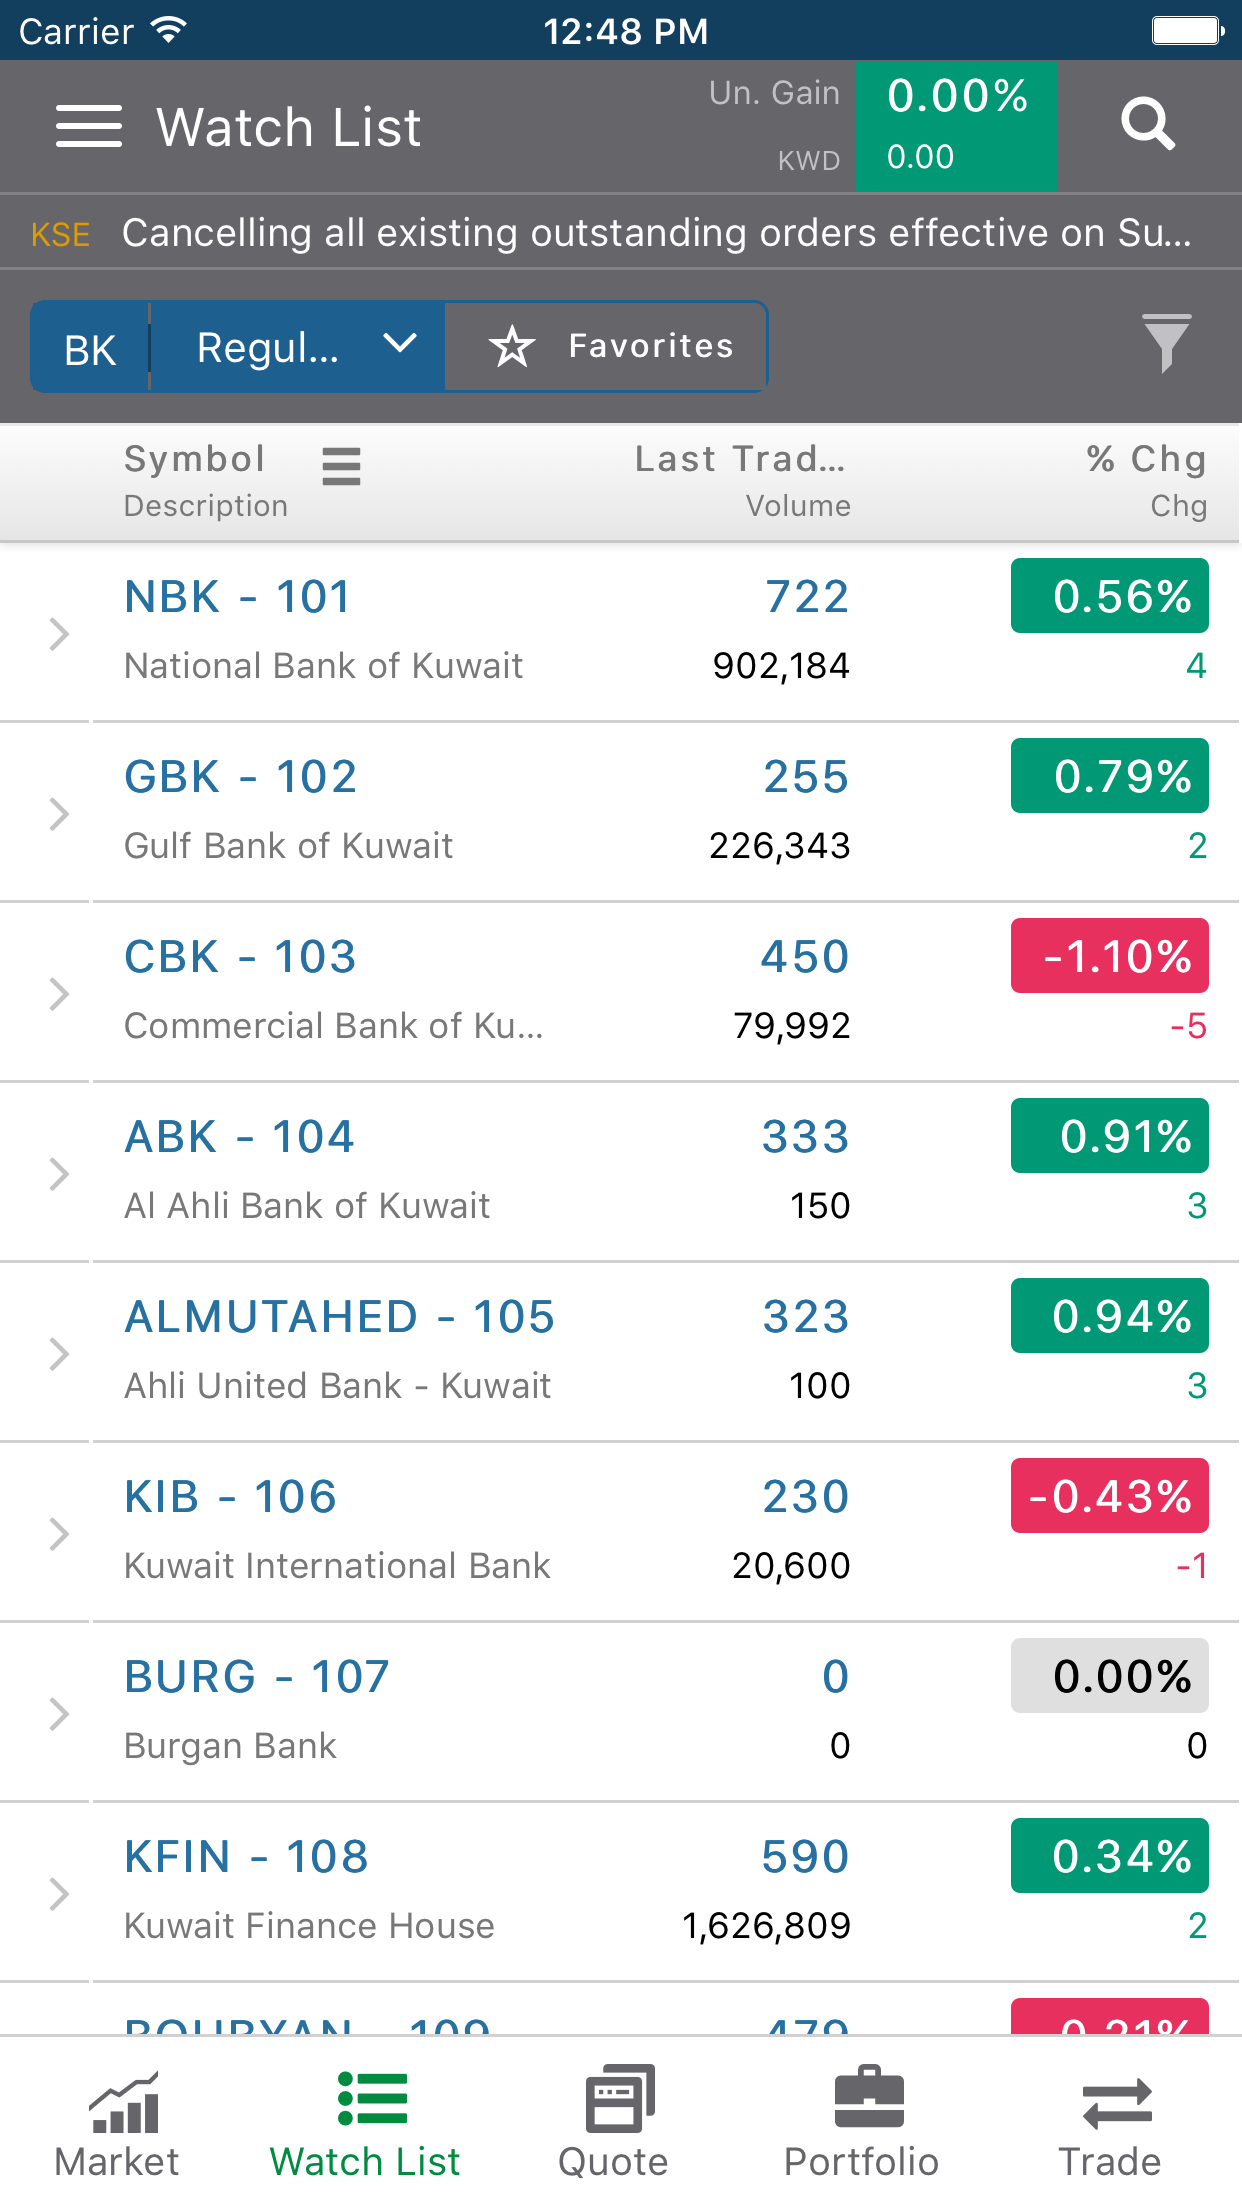
Task: Expand the CBK - 103 row chevron
Action: coord(59,993)
